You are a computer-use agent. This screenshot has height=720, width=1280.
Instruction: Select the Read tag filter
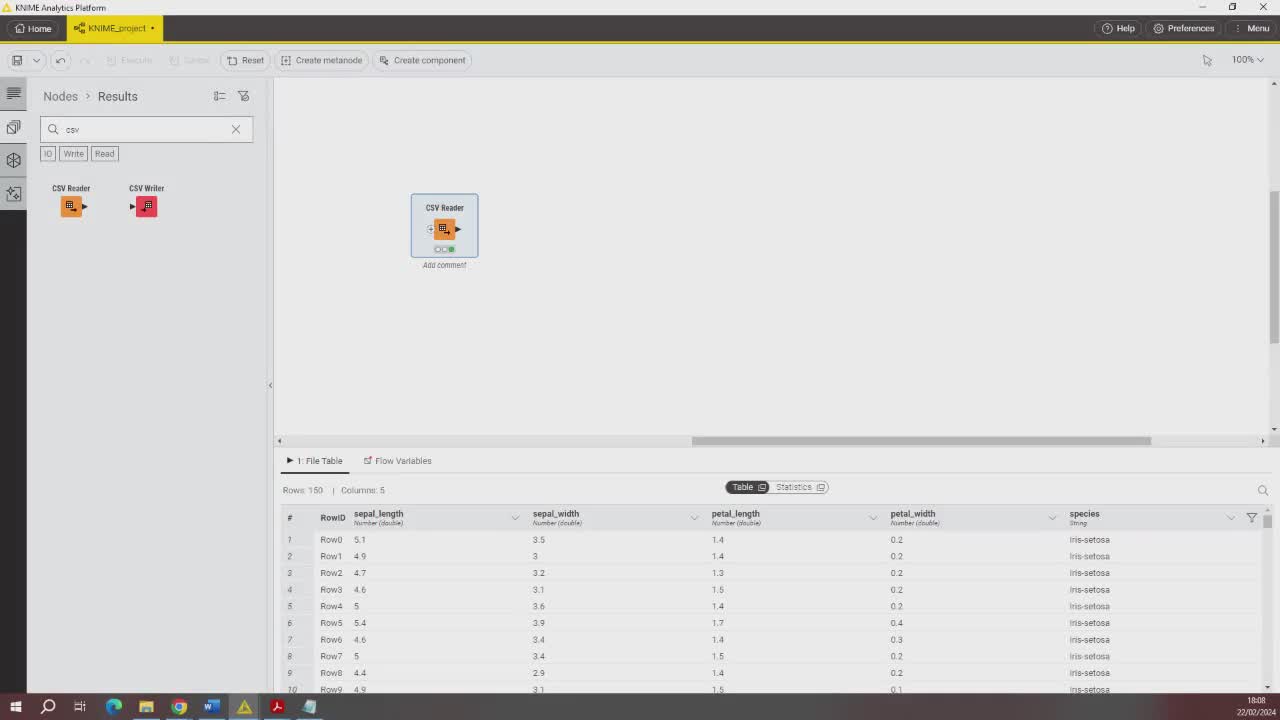pyautogui.click(x=105, y=153)
